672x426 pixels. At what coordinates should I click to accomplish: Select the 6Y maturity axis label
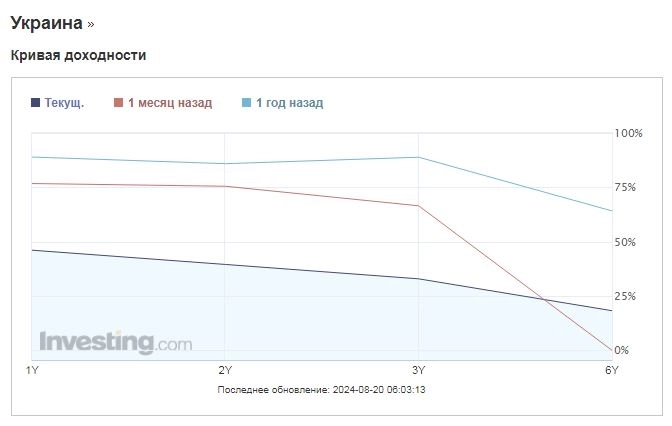[x=611, y=370]
